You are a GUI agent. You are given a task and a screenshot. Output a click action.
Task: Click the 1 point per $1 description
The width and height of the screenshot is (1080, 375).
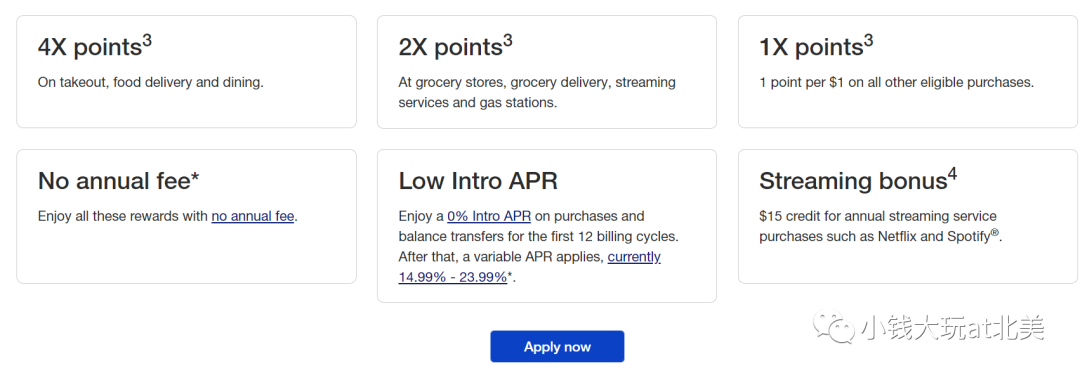[x=897, y=83]
